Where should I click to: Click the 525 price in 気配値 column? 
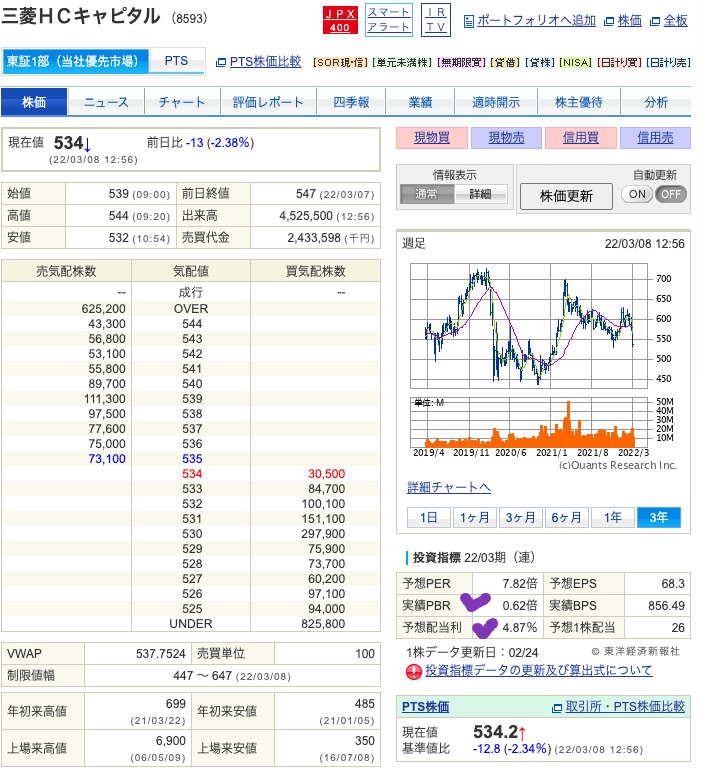(x=192, y=609)
